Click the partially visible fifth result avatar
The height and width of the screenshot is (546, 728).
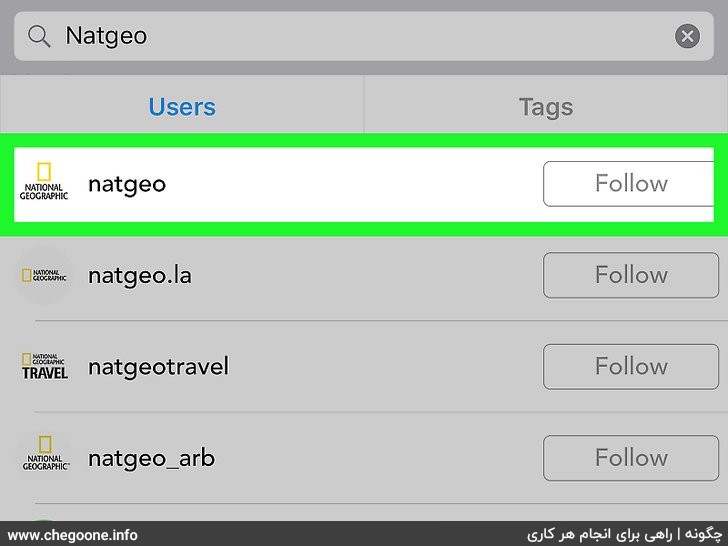43,519
